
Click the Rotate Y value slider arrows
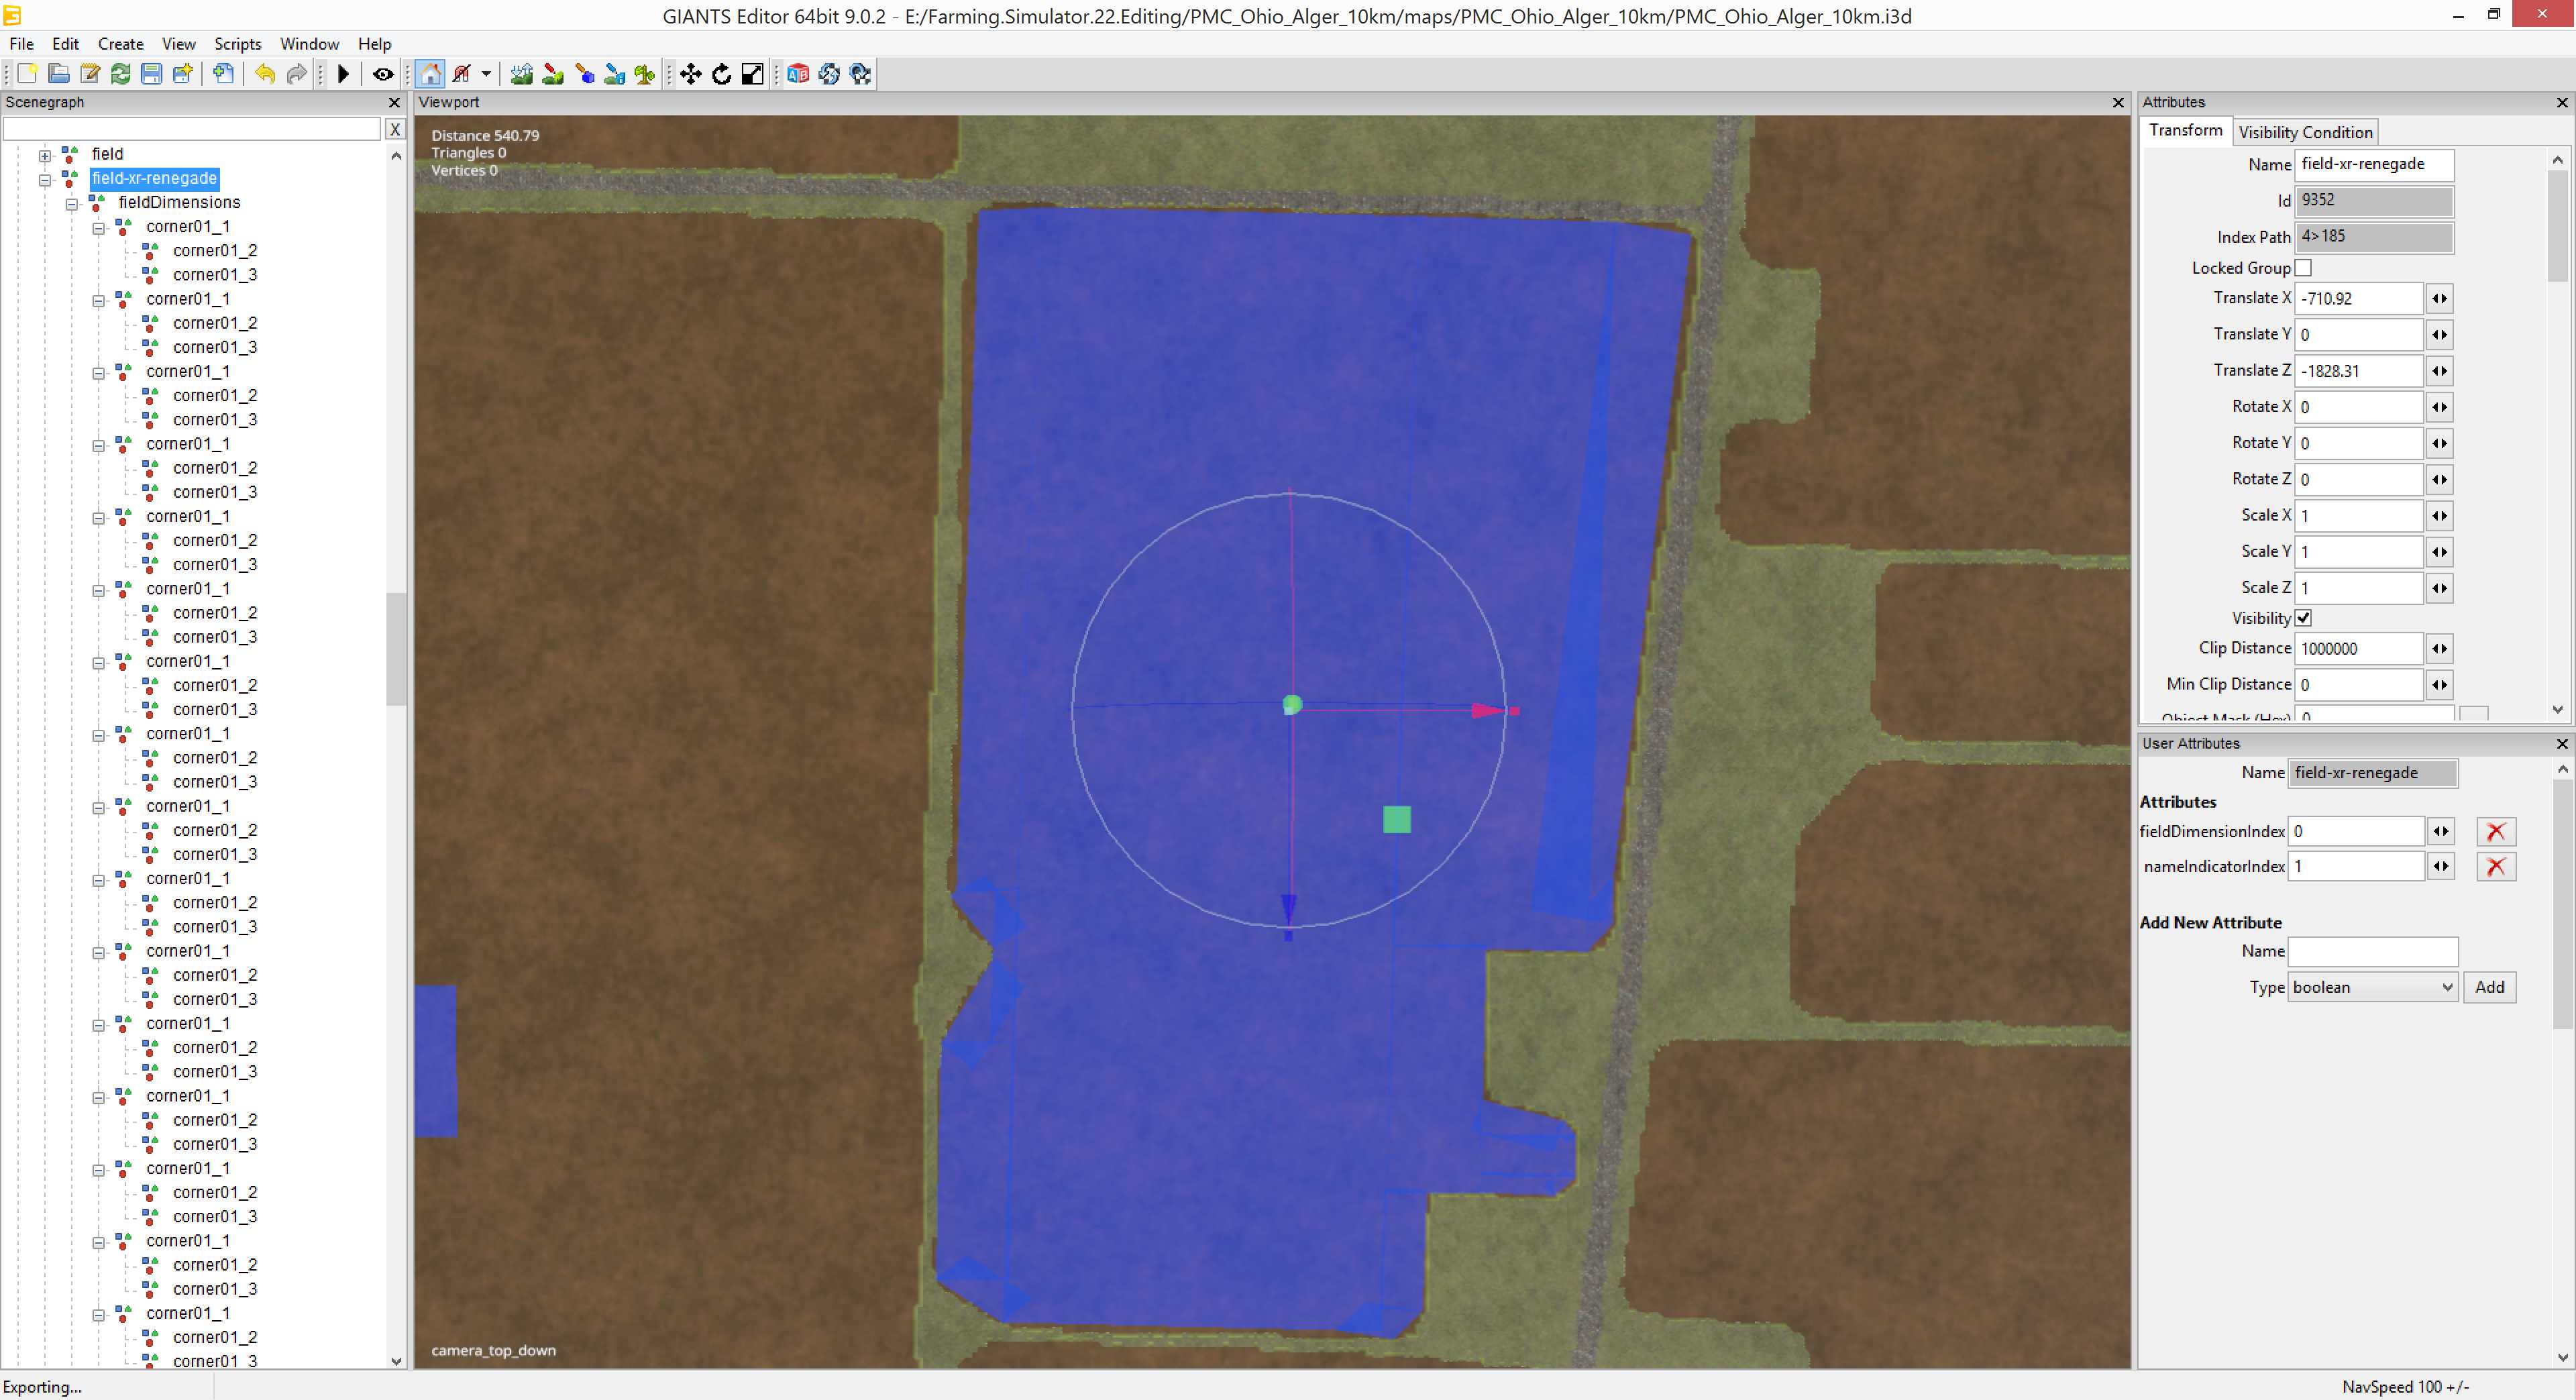2440,444
